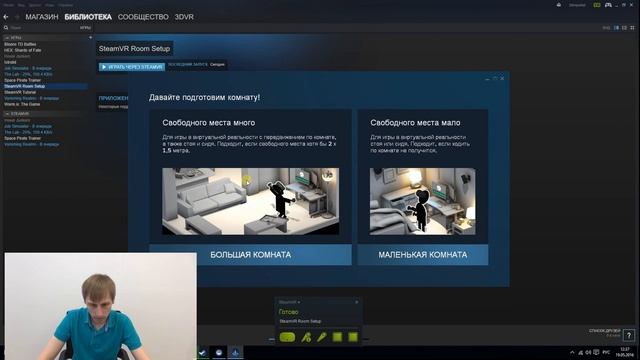Screen dimensions: 640x360
Task: Click the first base station icon in SteamVR
Action: coord(337,337)
